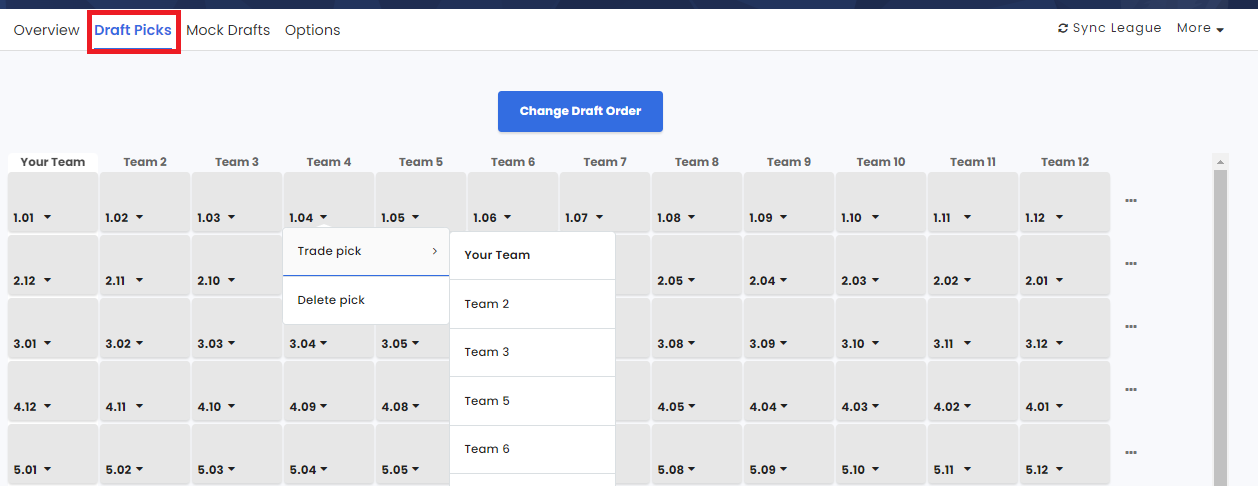Expand pick 4.11 dropdown arrow
This screenshot has width=1258, height=486.
point(139,407)
